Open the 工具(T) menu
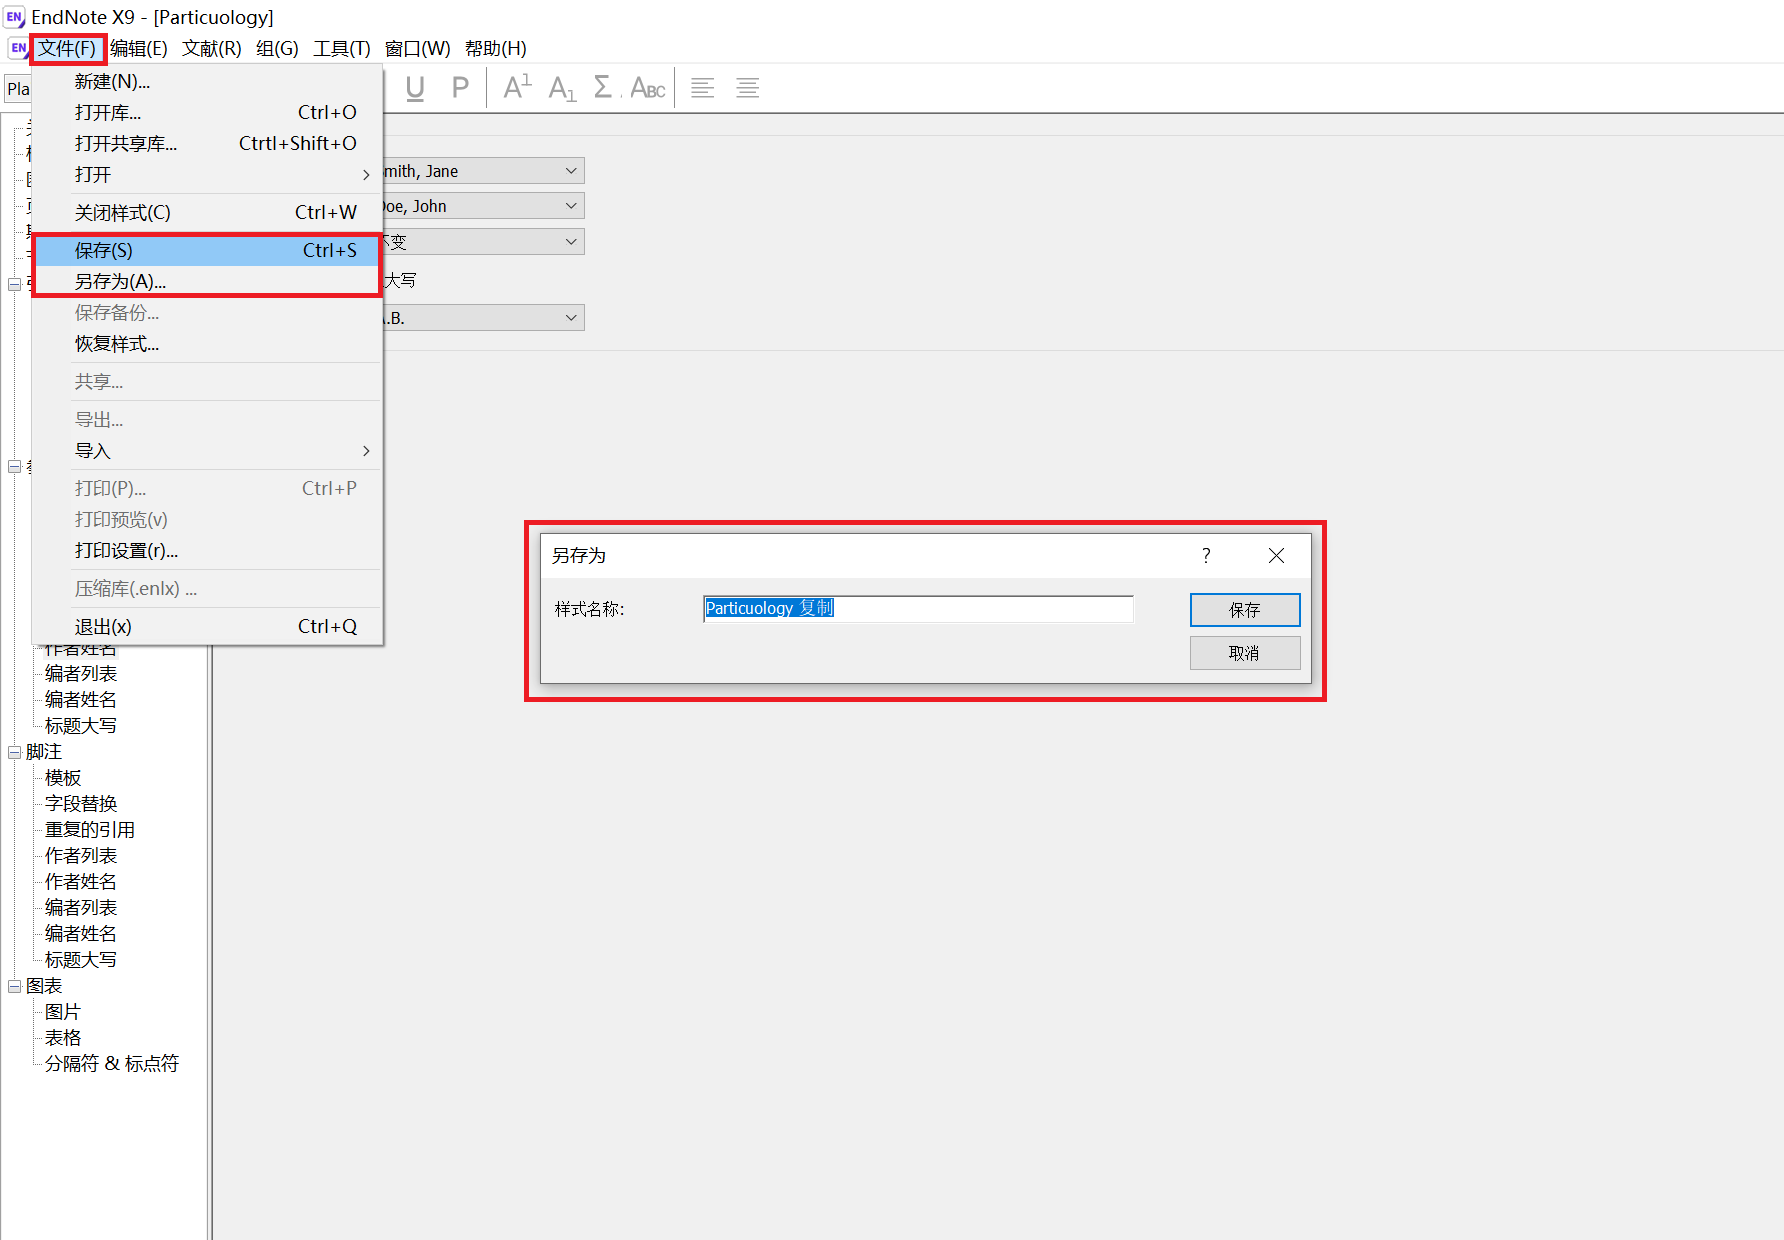The width and height of the screenshot is (1784, 1240). [341, 48]
